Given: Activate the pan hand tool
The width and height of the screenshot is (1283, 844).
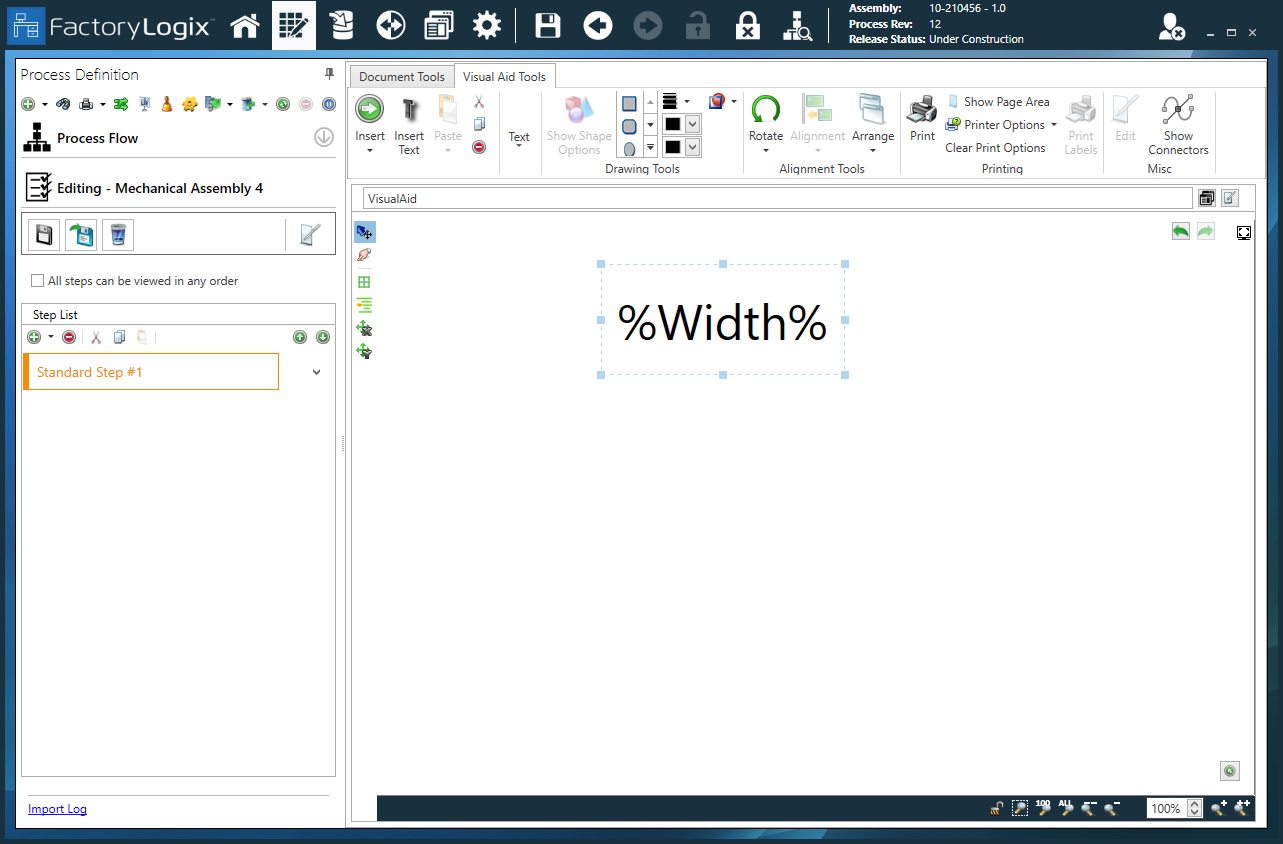Looking at the screenshot, I should (x=364, y=255).
